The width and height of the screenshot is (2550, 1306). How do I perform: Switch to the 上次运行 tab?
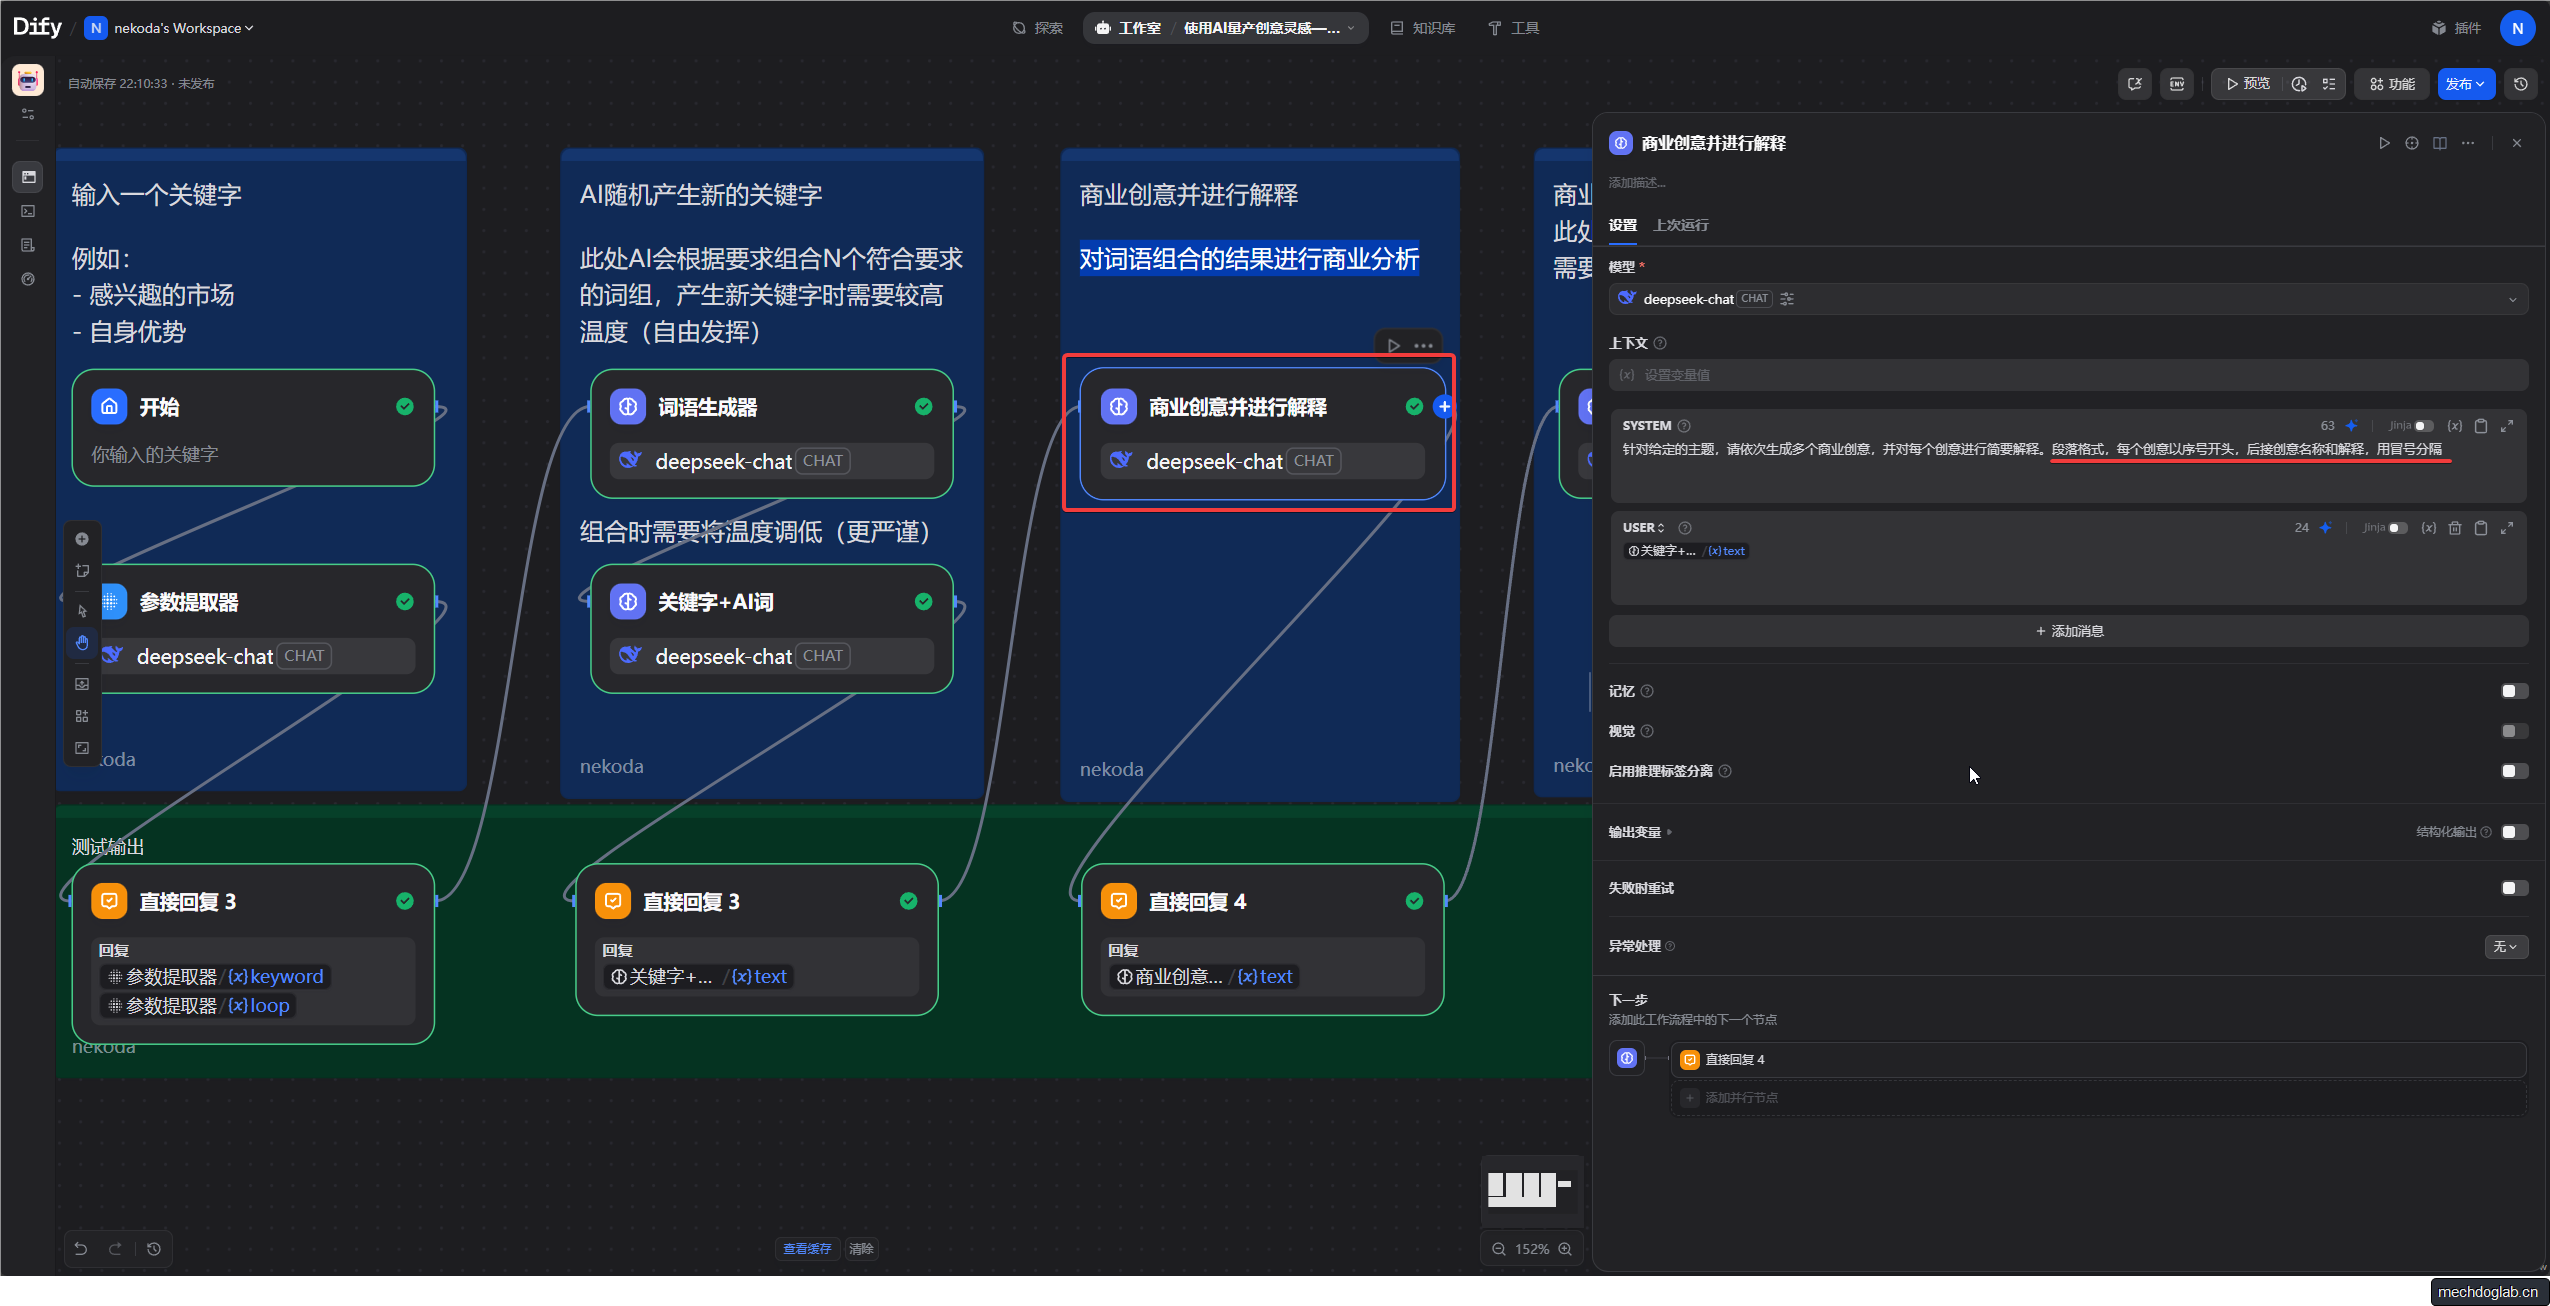1680,225
